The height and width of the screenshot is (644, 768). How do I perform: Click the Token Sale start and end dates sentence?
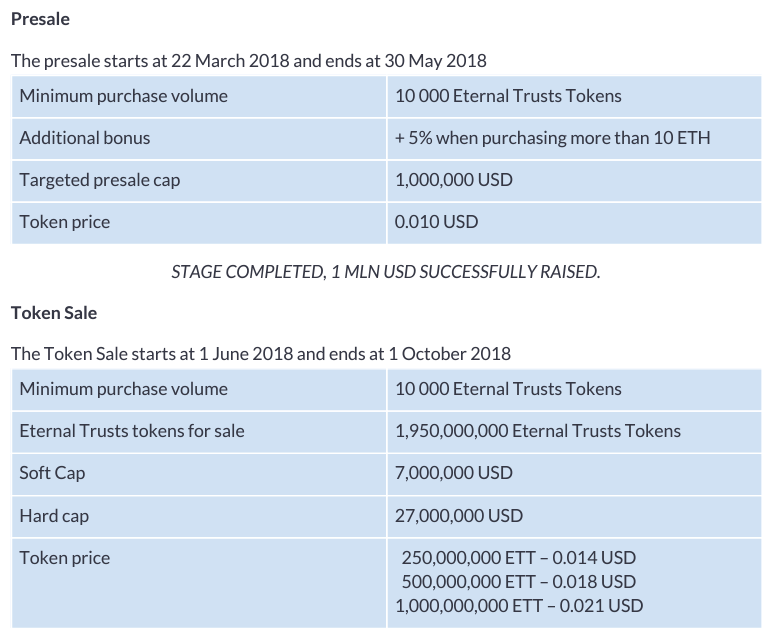click(x=260, y=353)
